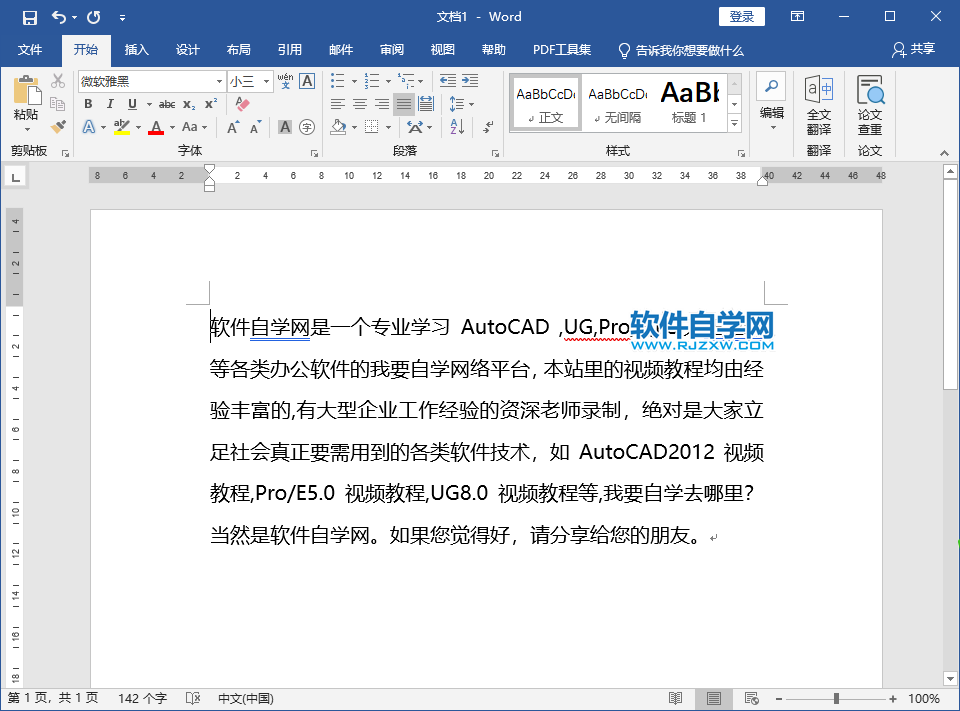The image size is (960, 711).
Task: Undo the last action
Action: pyautogui.click(x=59, y=17)
